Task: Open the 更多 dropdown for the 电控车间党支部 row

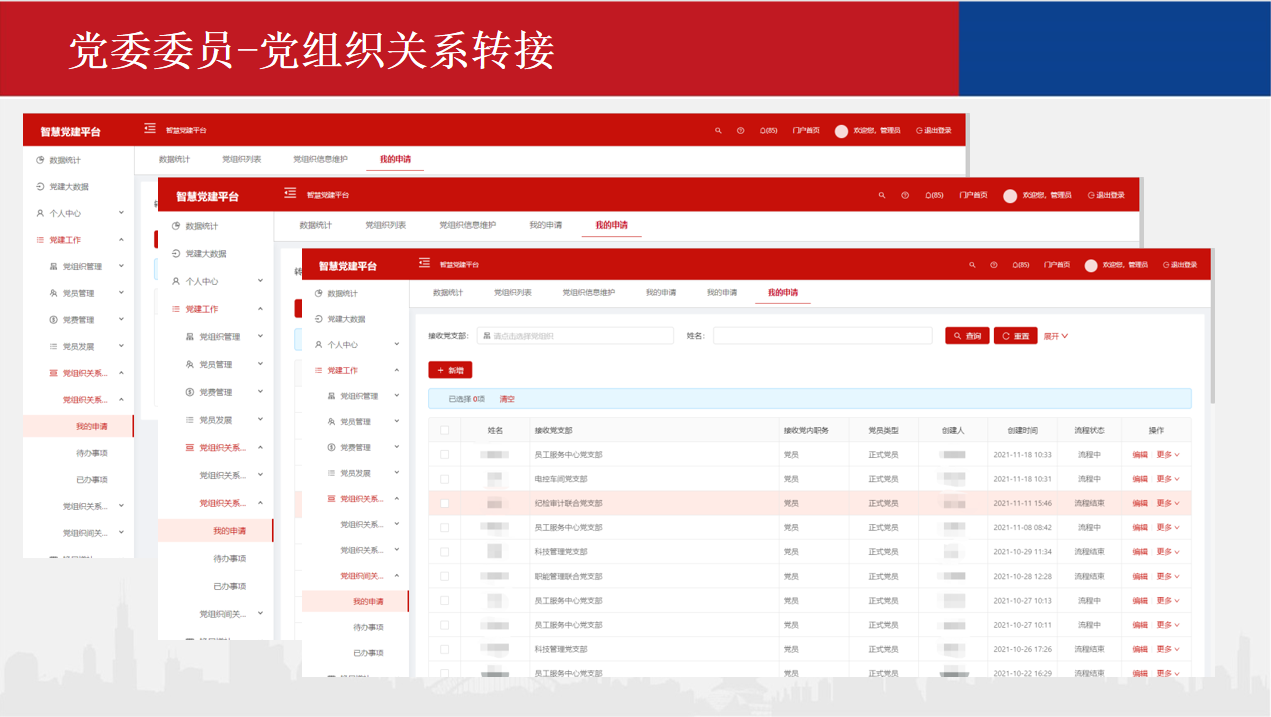Action: (1168, 479)
